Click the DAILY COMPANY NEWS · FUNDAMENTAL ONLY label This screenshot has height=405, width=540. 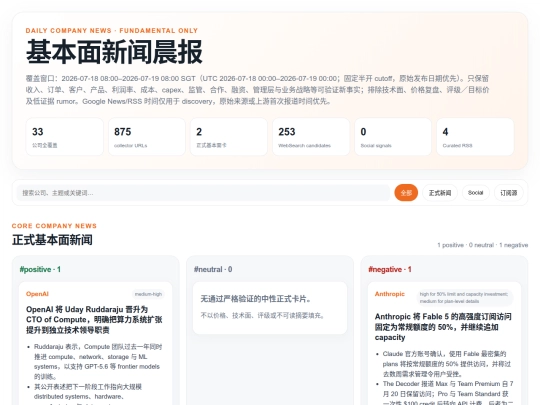pos(112,31)
